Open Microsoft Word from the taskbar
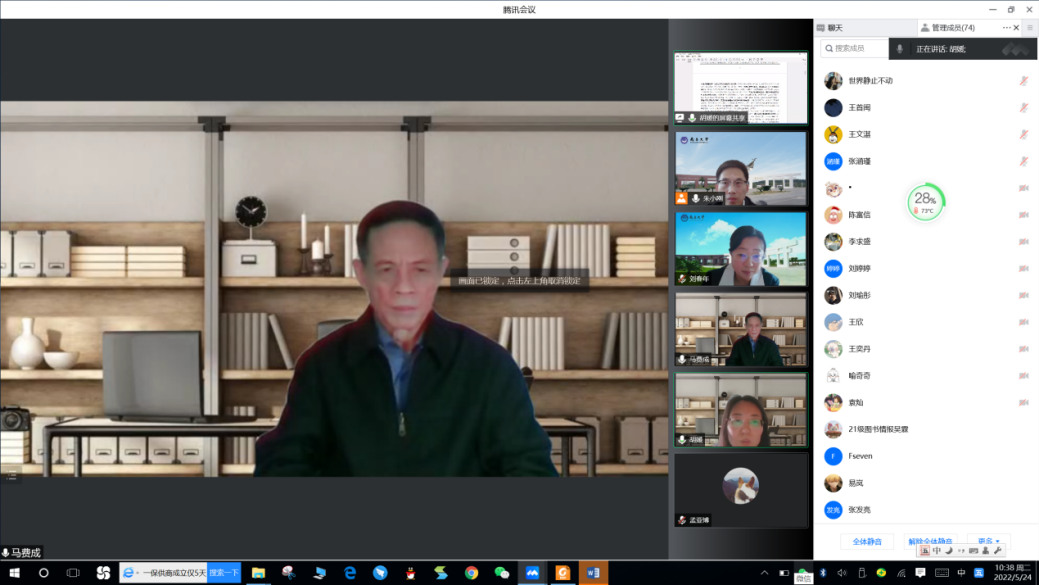Viewport: 1039px width, 585px height. click(x=593, y=573)
